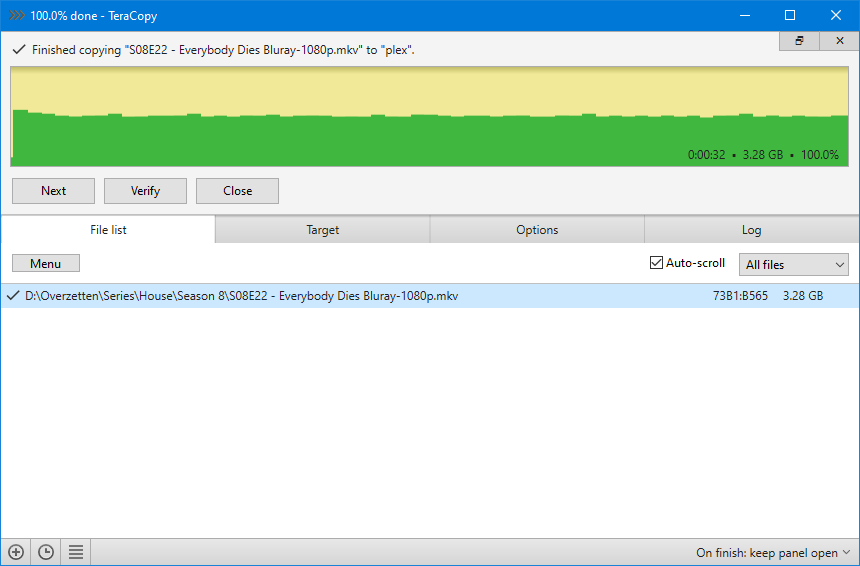Open the history clock icon
The image size is (860, 566).
(x=46, y=552)
